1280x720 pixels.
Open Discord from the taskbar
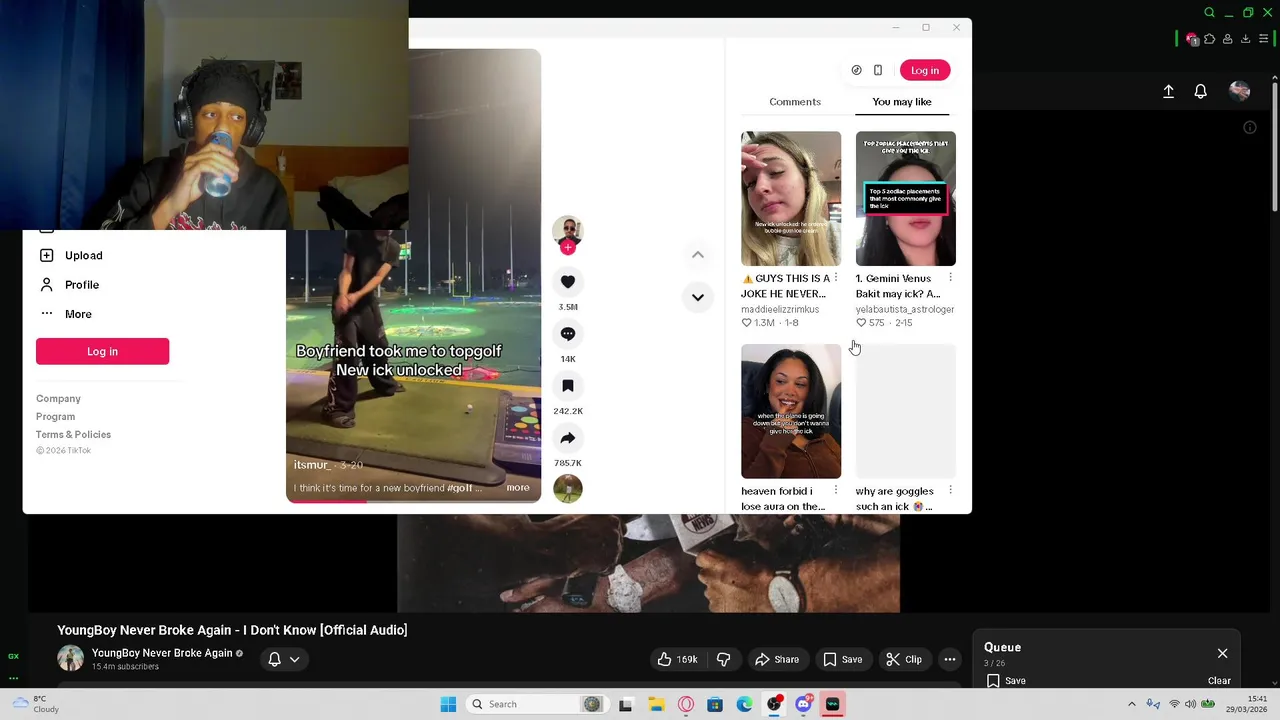pyautogui.click(x=803, y=704)
